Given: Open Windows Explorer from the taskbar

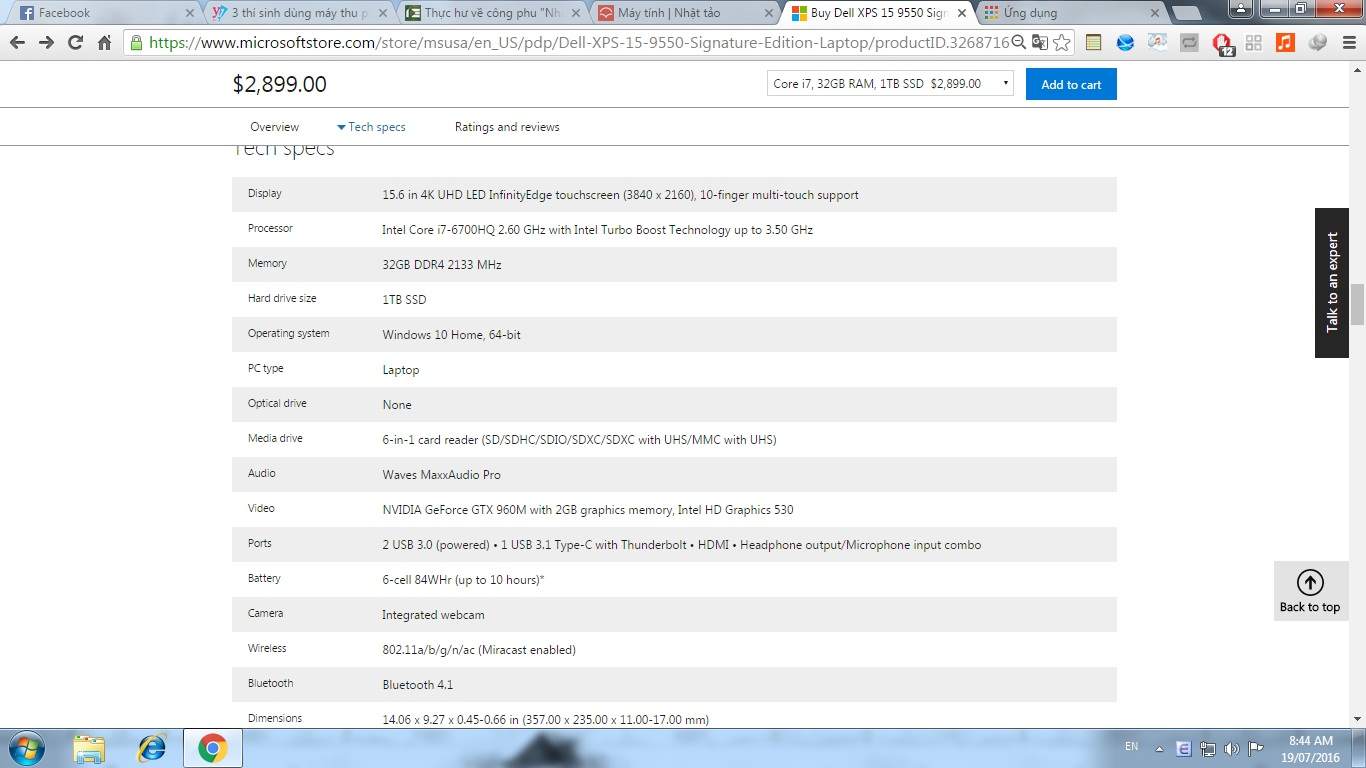Looking at the screenshot, I should coord(89,748).
